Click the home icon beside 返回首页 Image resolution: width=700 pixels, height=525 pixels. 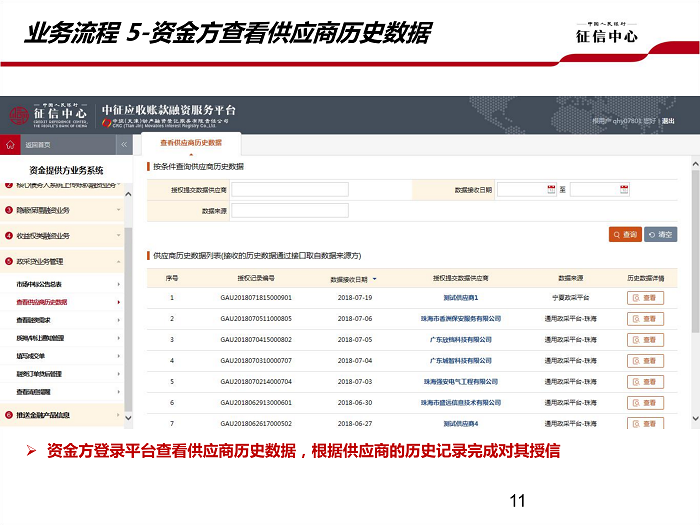click(10, 145)
